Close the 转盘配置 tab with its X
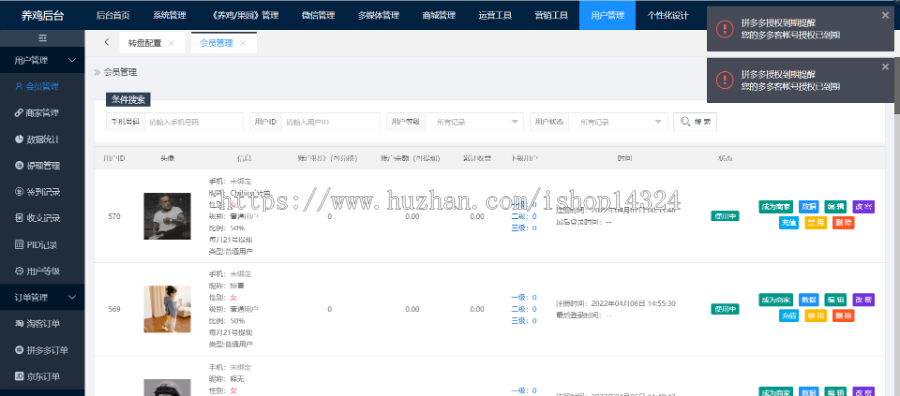Viewport: 900px width, 396px height. tap(171, 43)
